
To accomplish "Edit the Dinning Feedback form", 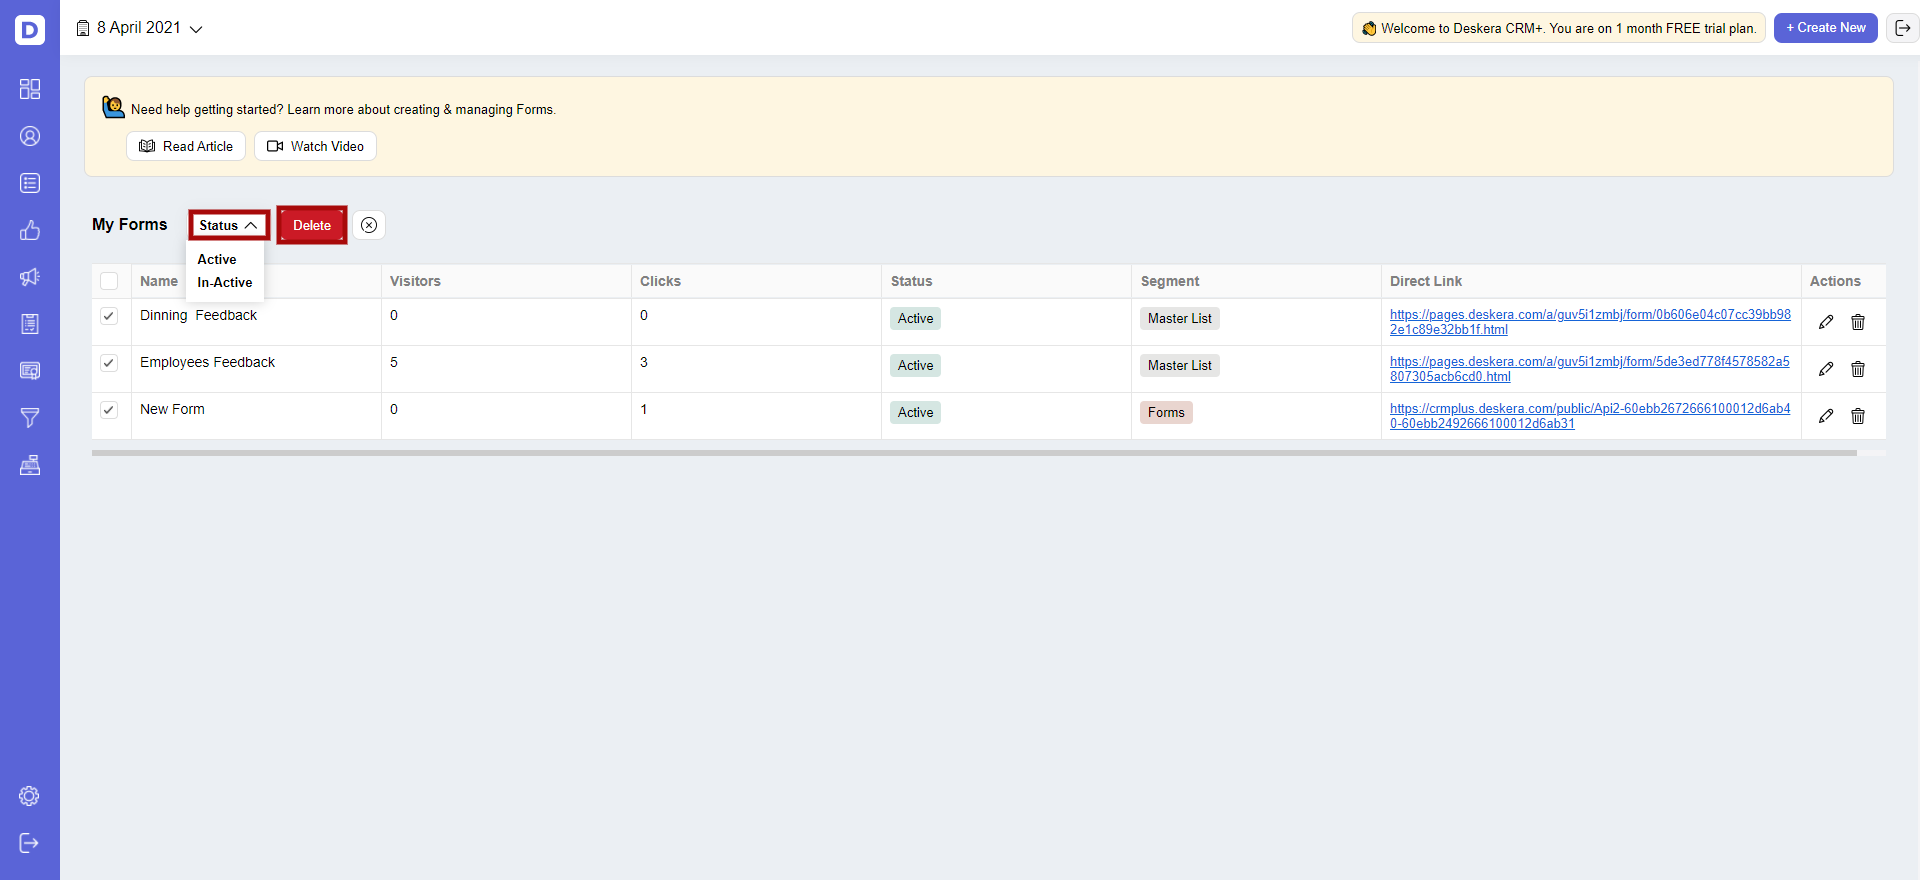I will 1826,322.
